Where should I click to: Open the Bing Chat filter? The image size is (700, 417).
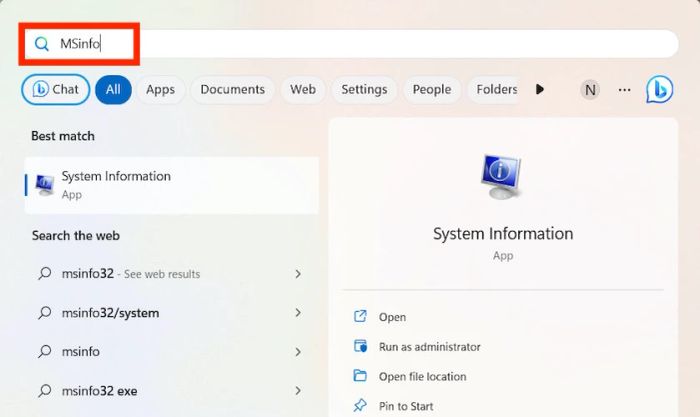[55, 89]
